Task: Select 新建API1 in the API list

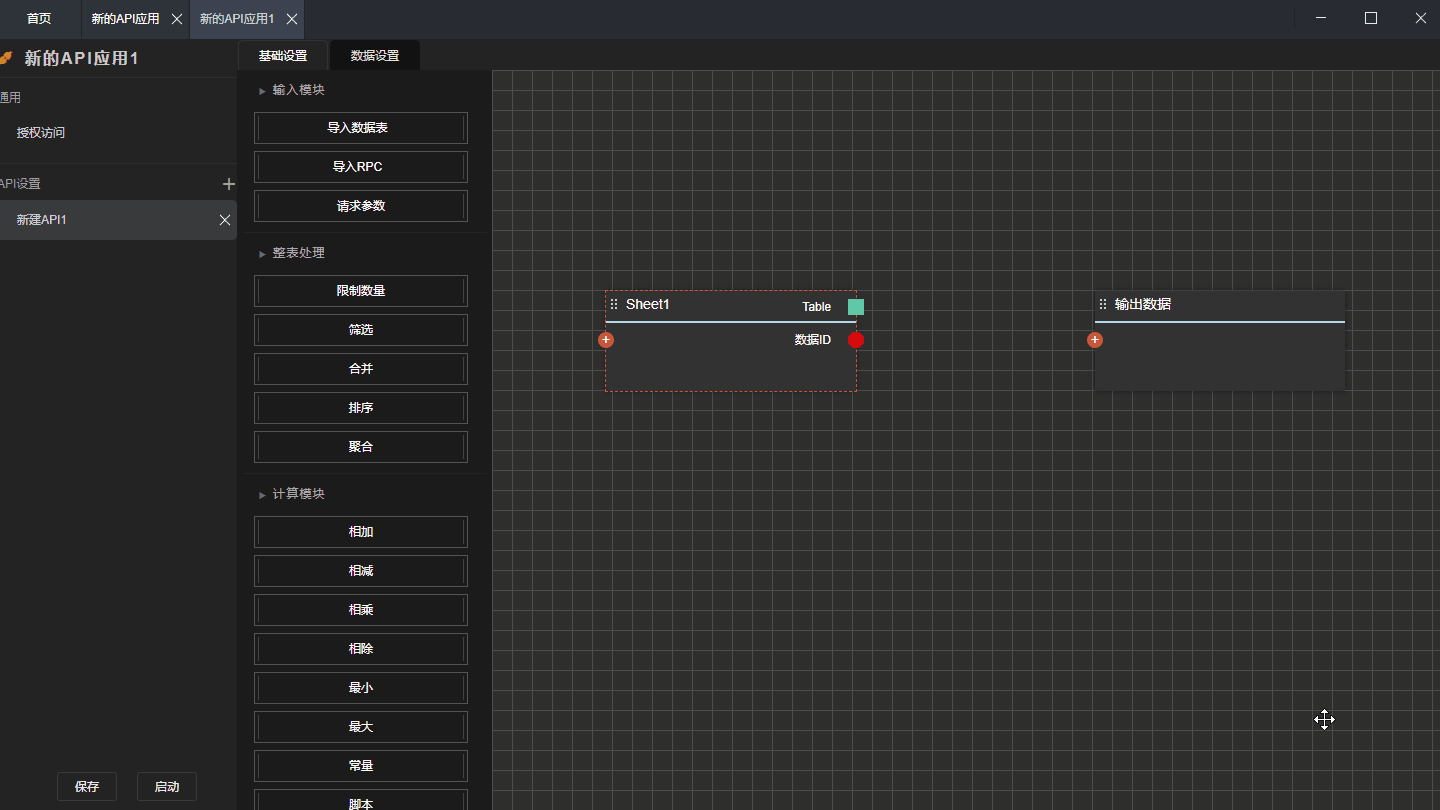Action: tap(100, 220)
